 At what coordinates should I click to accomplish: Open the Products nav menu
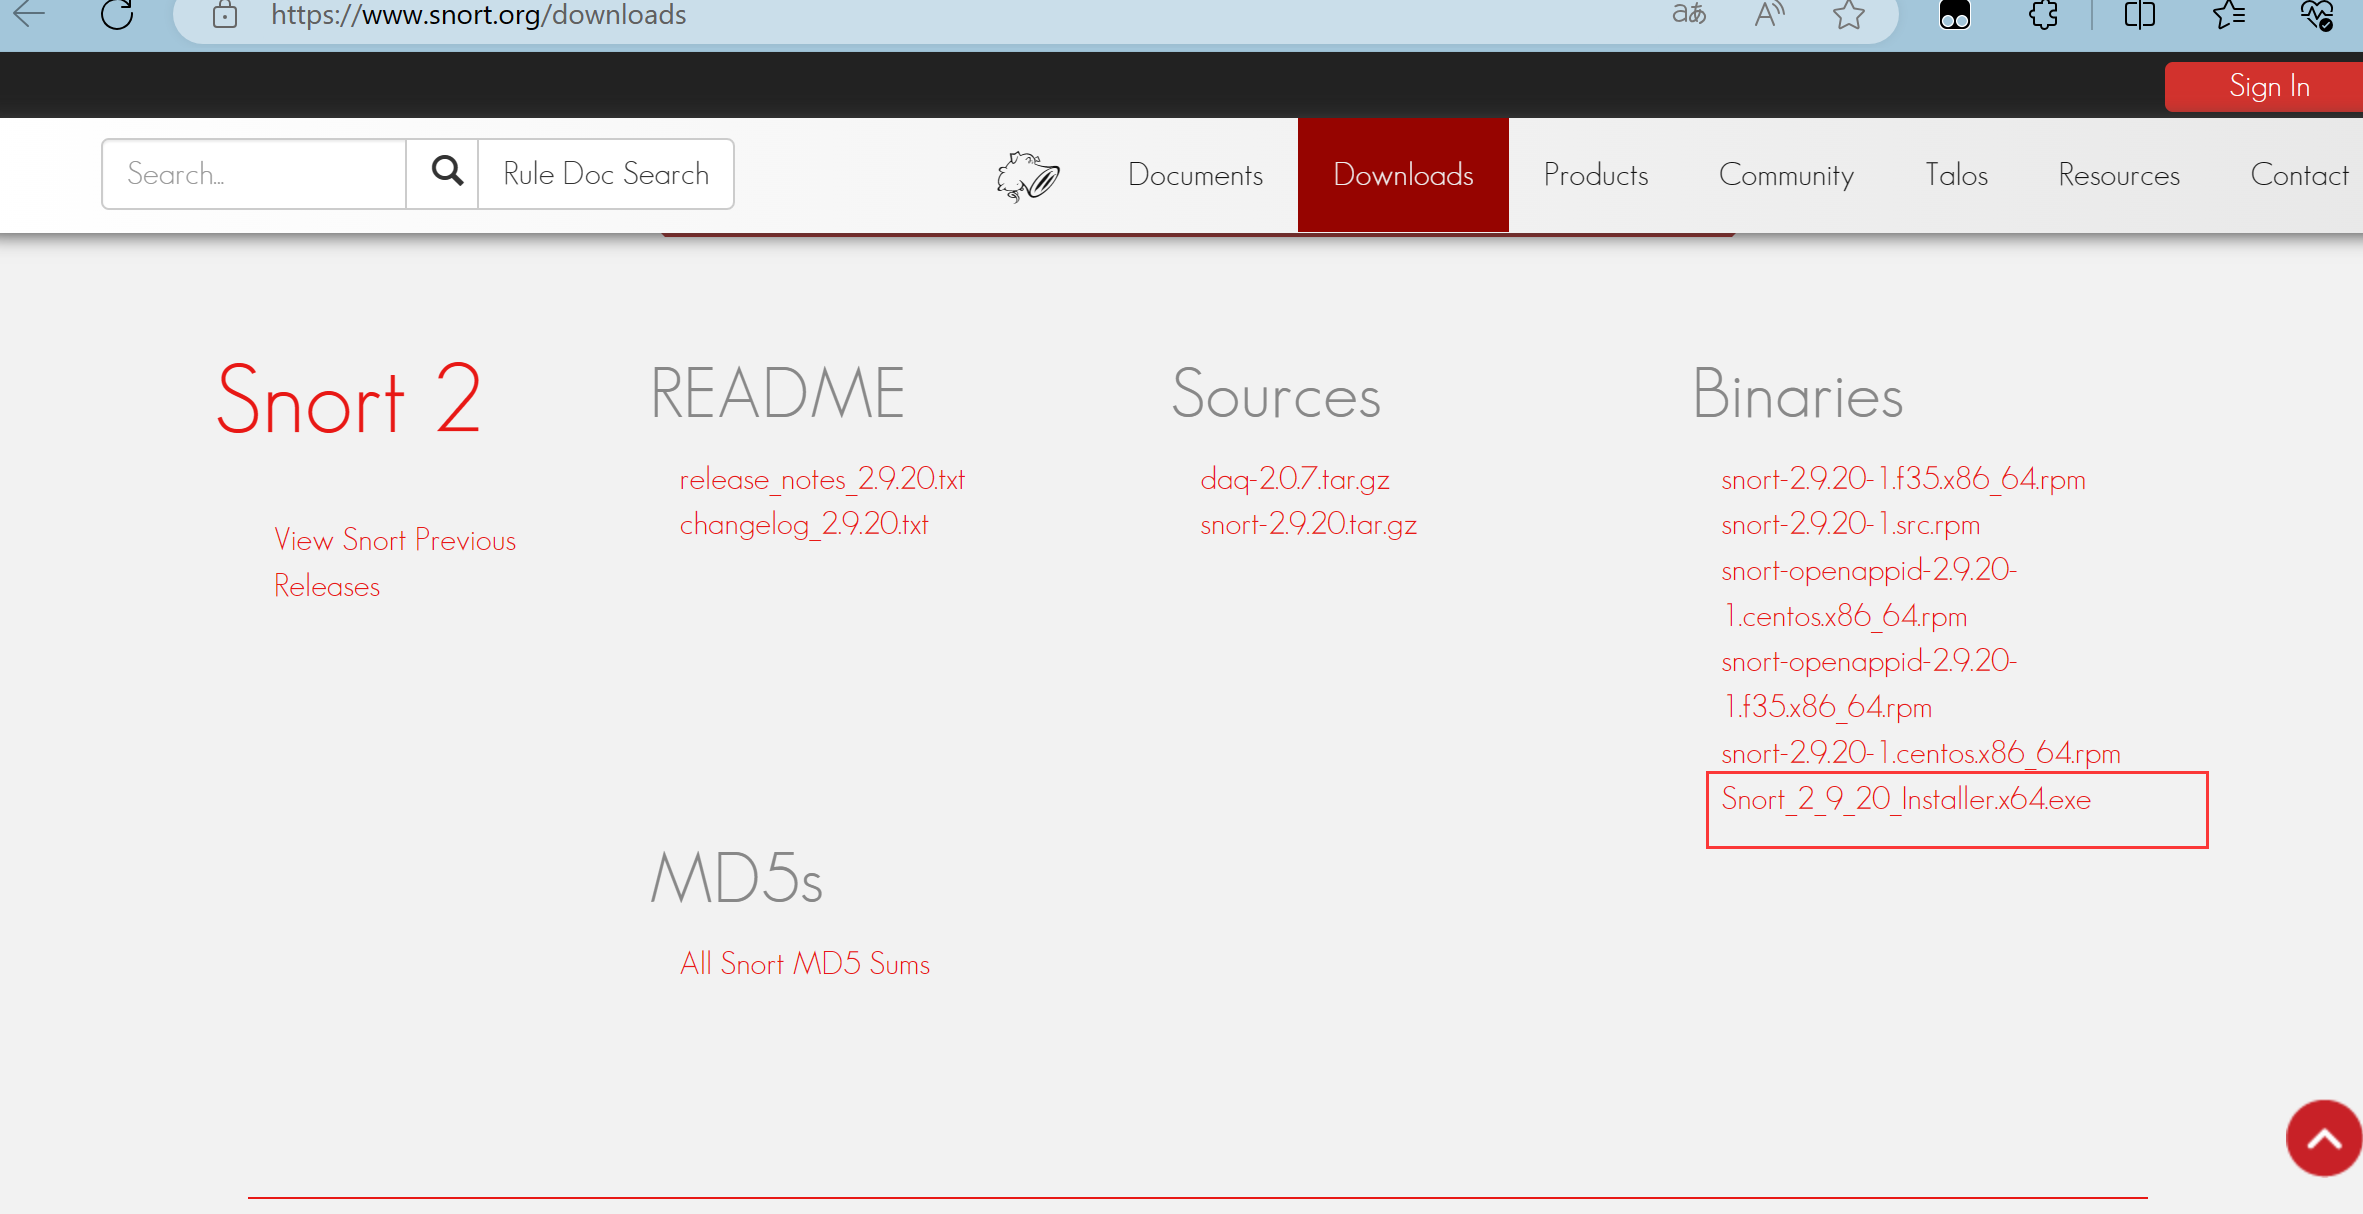[x=1596, y=174]
